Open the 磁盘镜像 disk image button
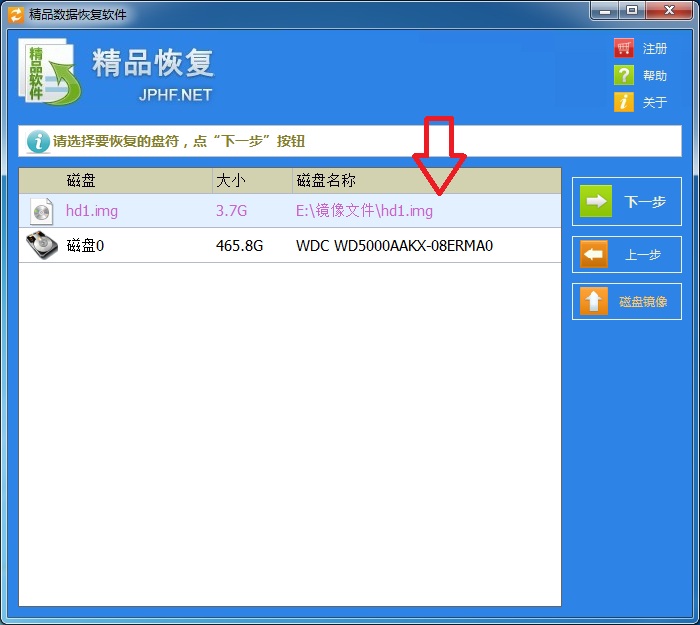The width and height of the screenshot is (700, 625). pos(626,301)
